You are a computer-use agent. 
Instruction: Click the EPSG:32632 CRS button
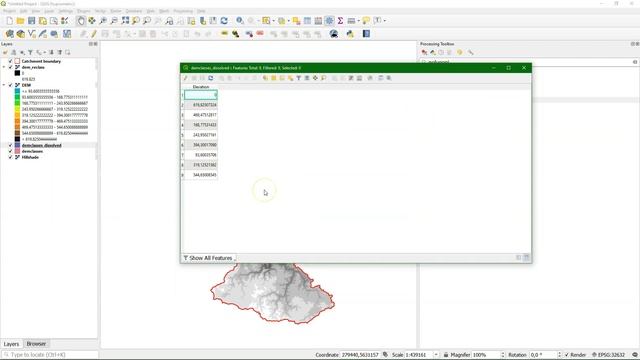[608, 355]
